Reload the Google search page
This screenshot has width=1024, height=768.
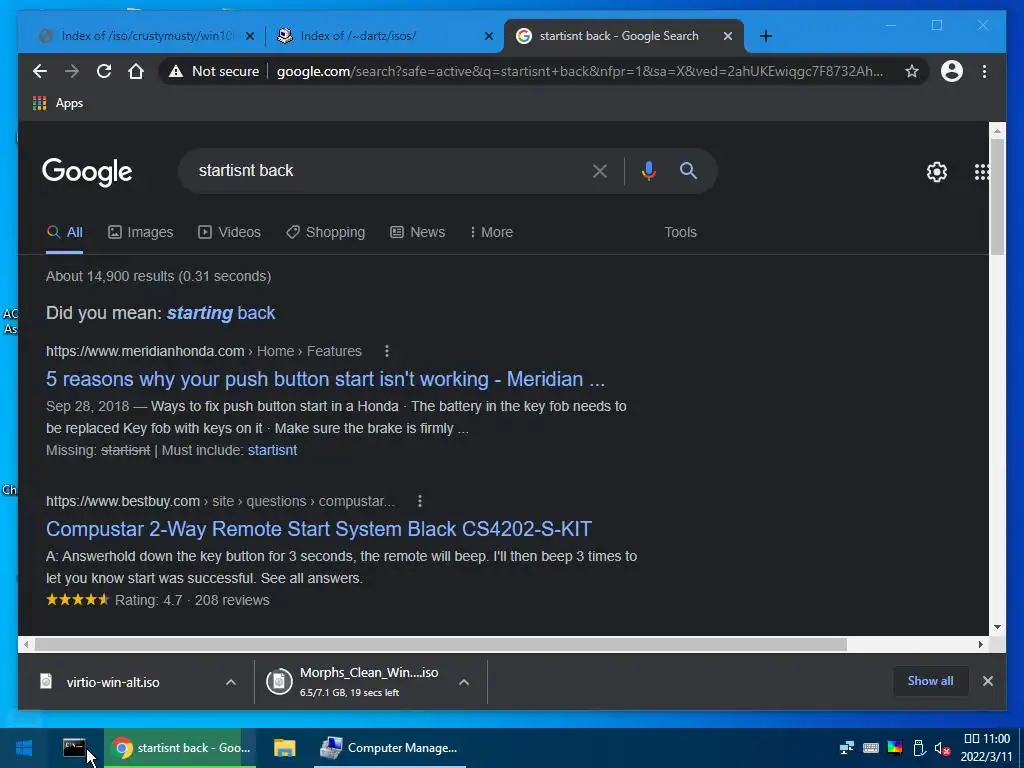coord(104,71)
